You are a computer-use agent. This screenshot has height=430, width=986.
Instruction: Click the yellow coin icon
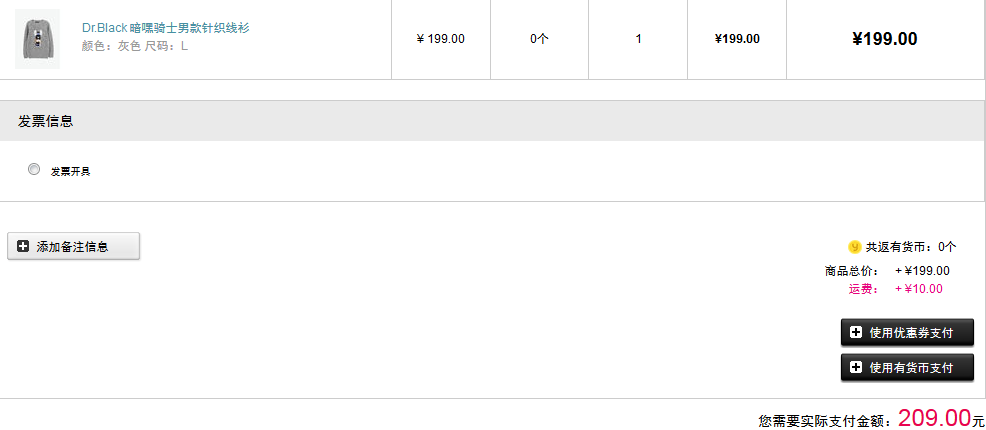[854, 246]
